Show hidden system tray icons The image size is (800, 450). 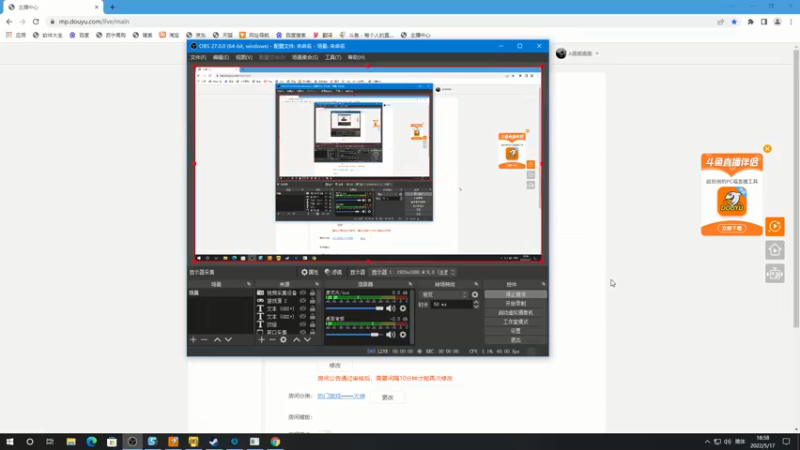click(707, 442)
